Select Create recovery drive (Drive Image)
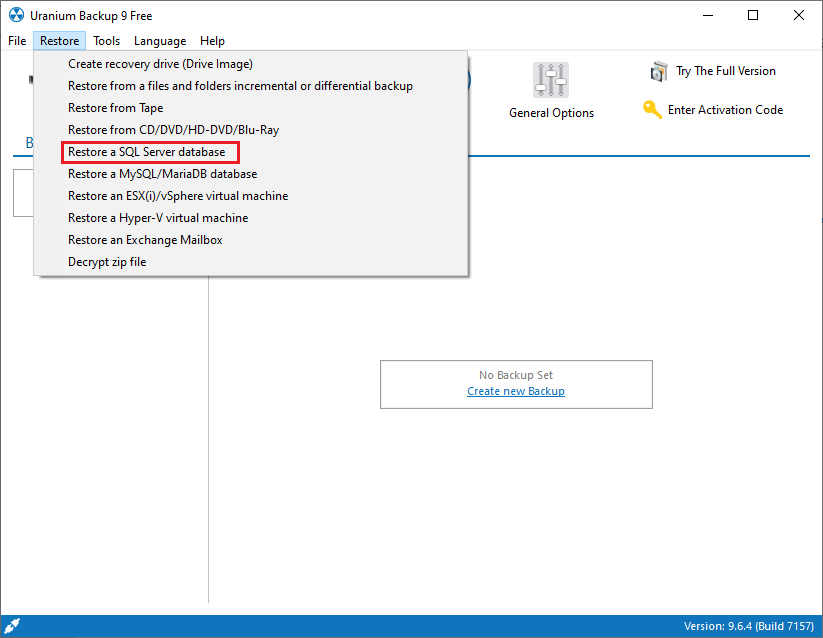 (160, 64)
